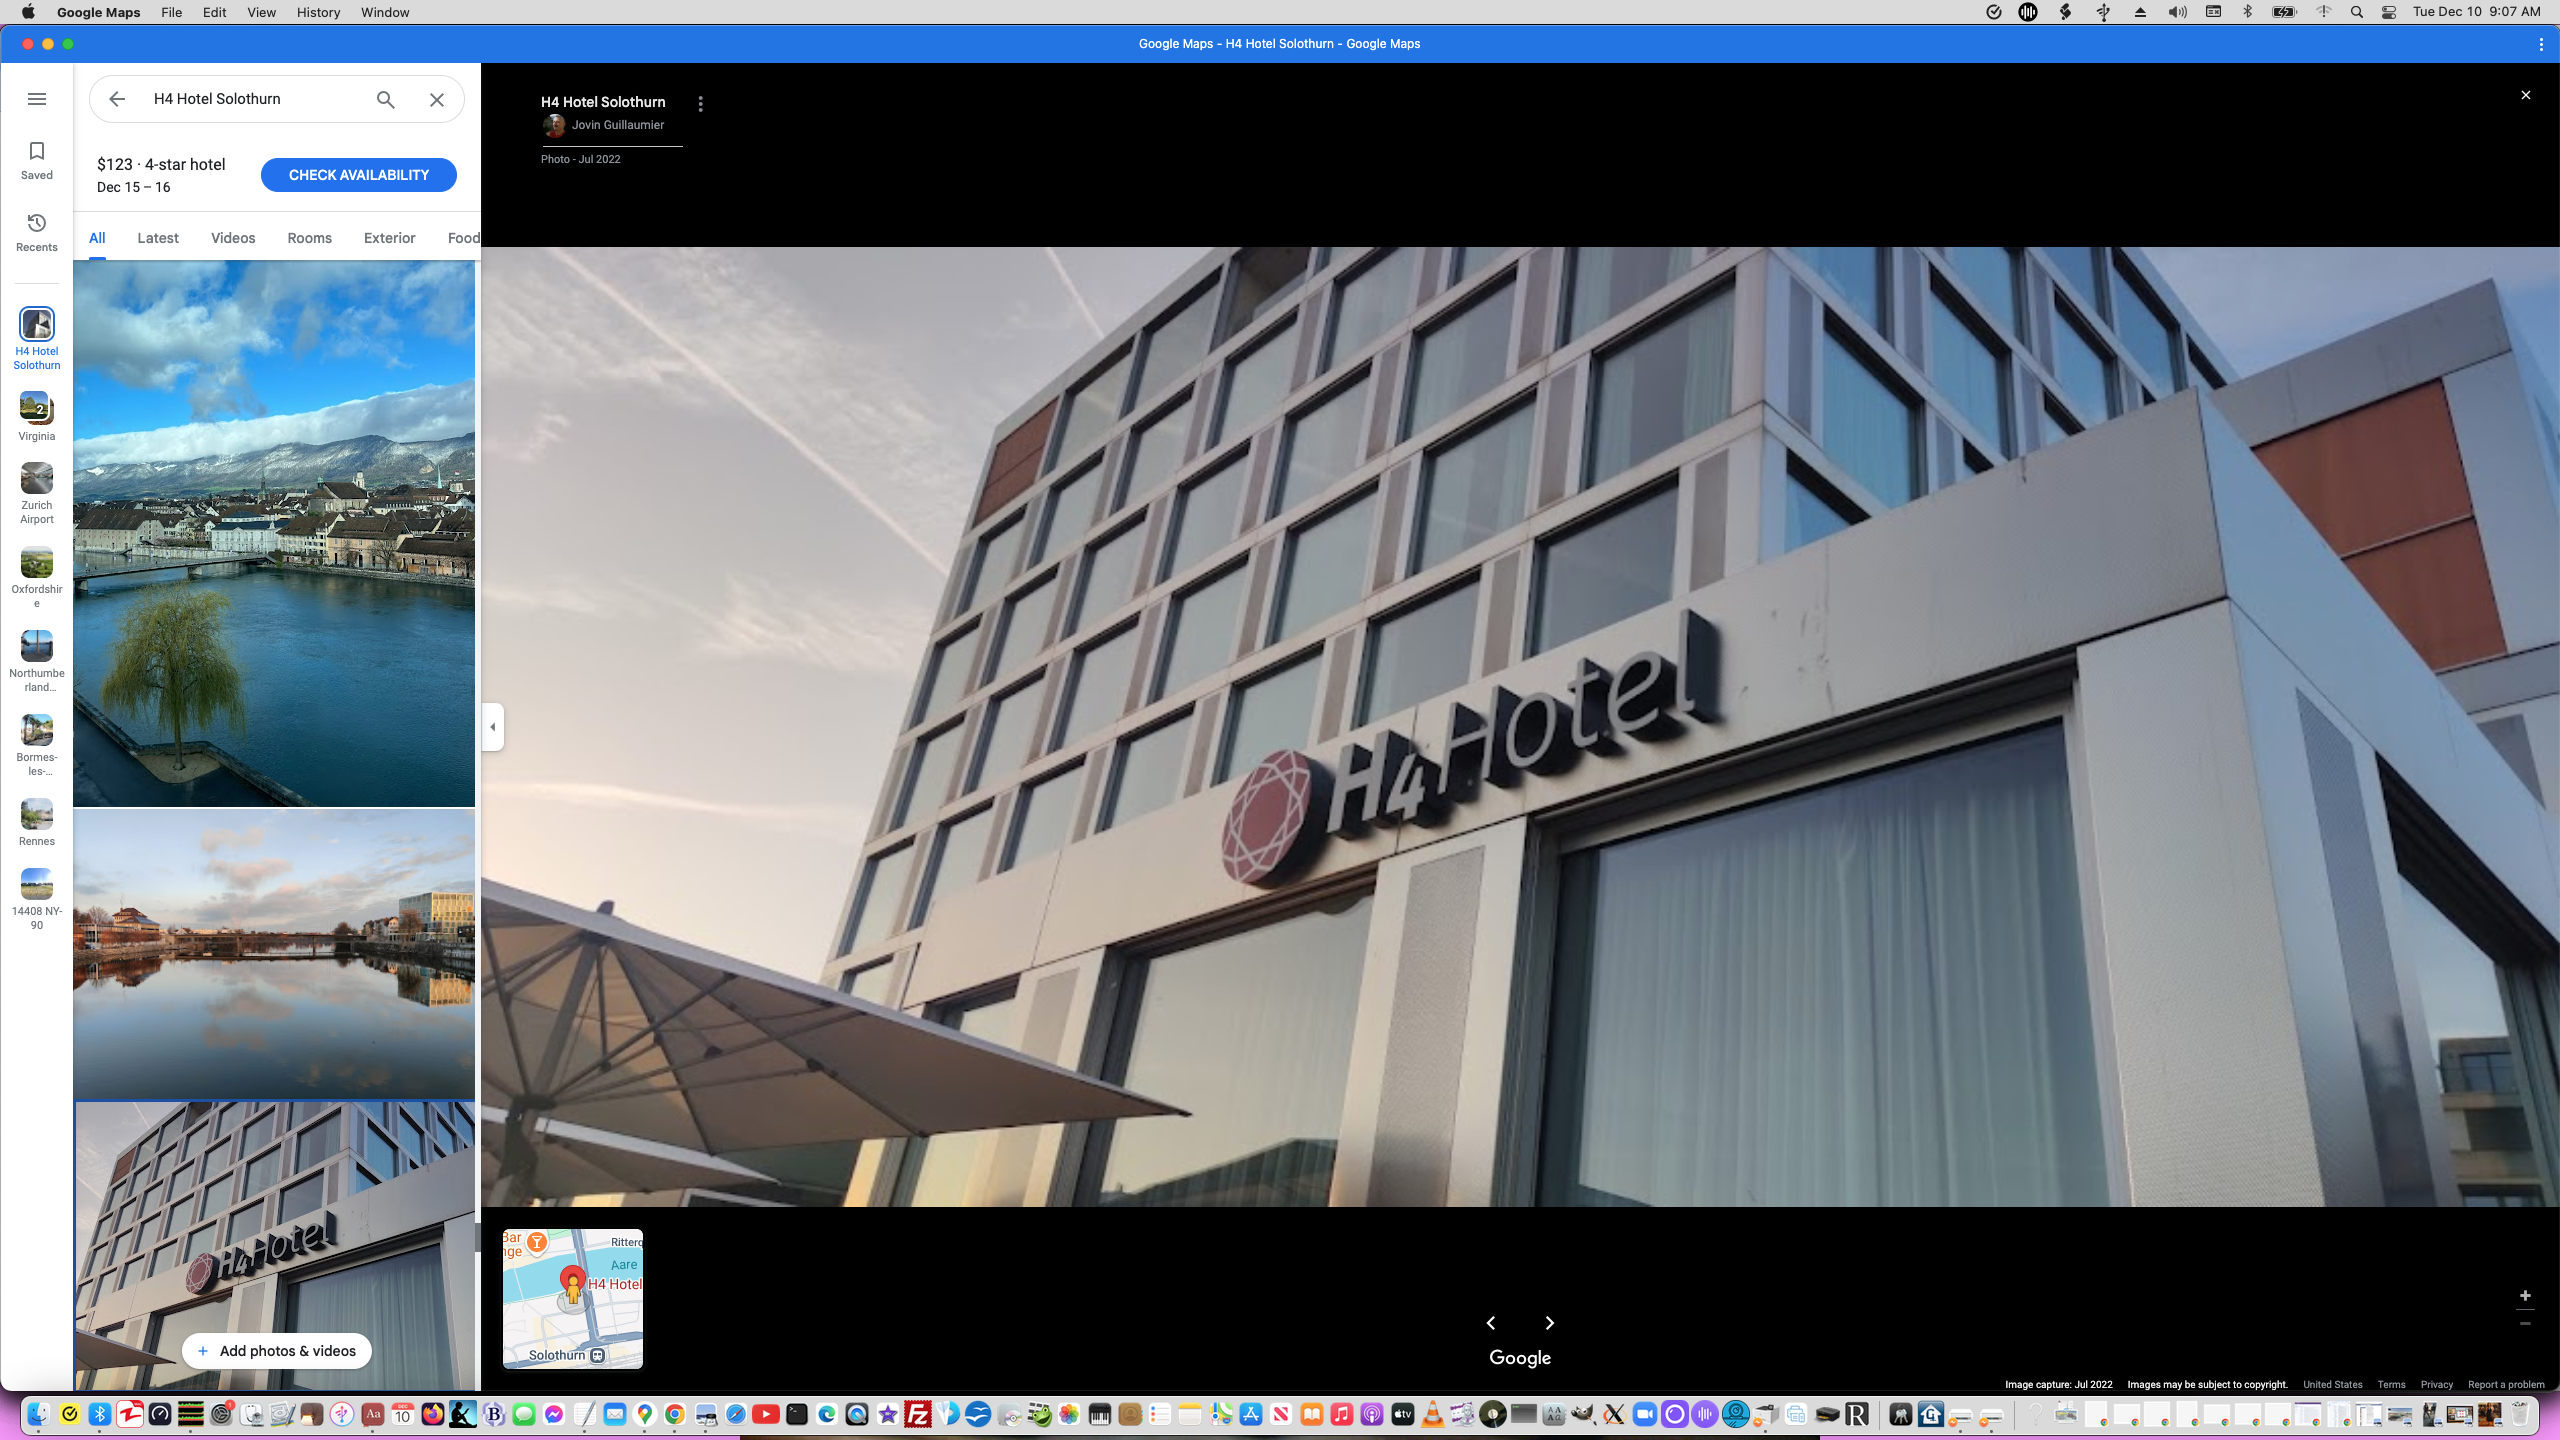The image size is (2560, 1440).
Task: Close the photo viewer
Action: tap(2525, 95)
